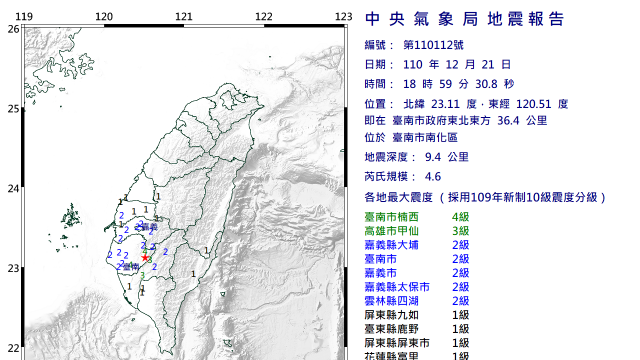Click the report title 中央氣象局地震報告
Image resolution: width=640 pixels, height=360 pixels.
464,19
